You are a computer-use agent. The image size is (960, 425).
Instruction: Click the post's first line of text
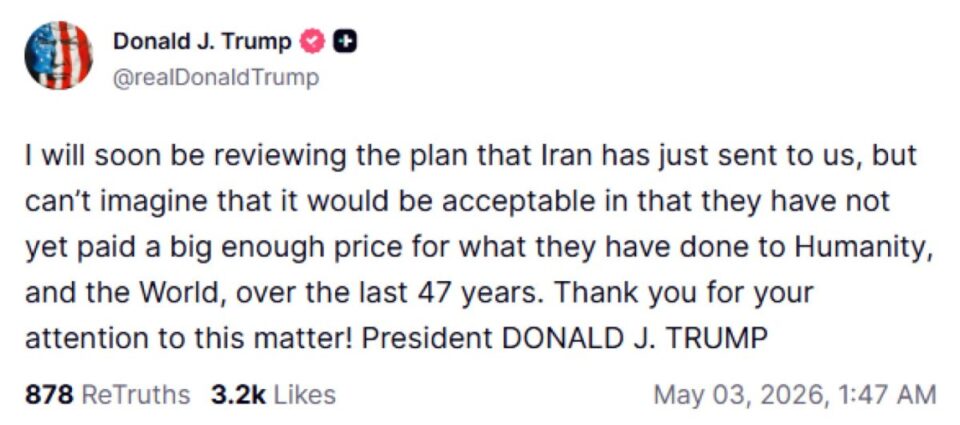click(471, 156)
